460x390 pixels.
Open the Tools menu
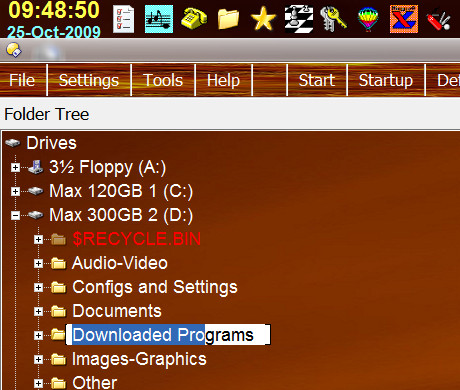(163, 80)
